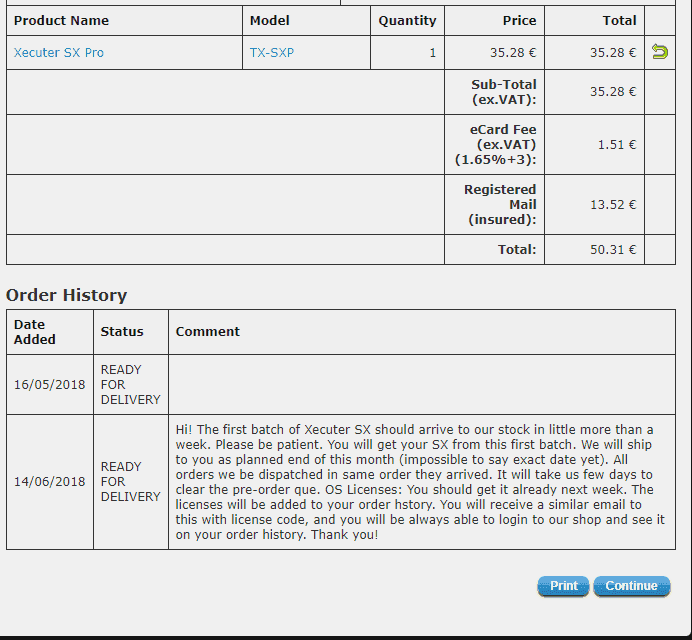Click the grand total 50.31 €
Viewport: 692px width, 640px height.
(x=613, y=249)
